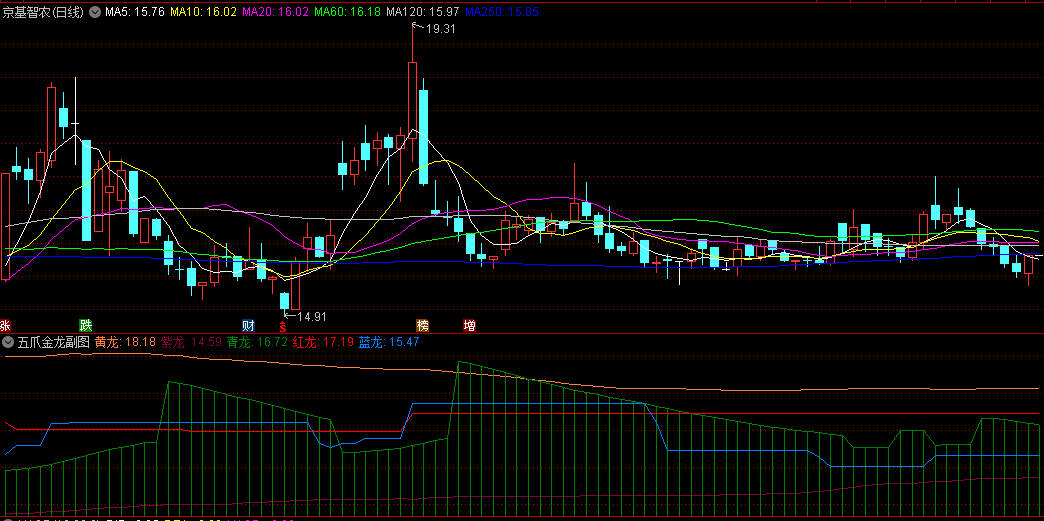Click the 京基智农(日线) chart title
The height and width of the screenshot is (521, 1044).
pyautogui.click(x=43, y=11)
